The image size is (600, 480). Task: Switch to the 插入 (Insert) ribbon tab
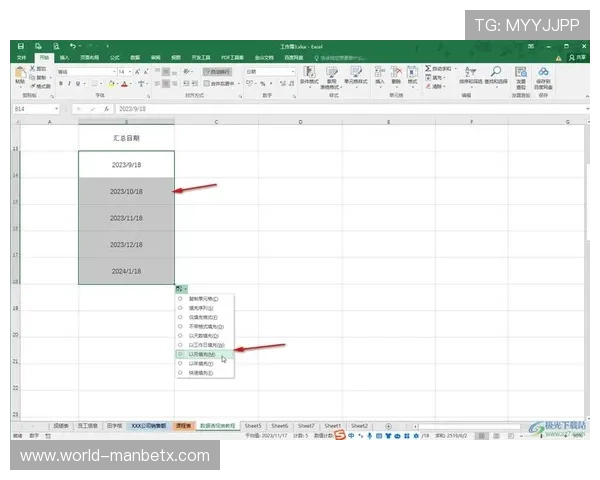[65, 58]
